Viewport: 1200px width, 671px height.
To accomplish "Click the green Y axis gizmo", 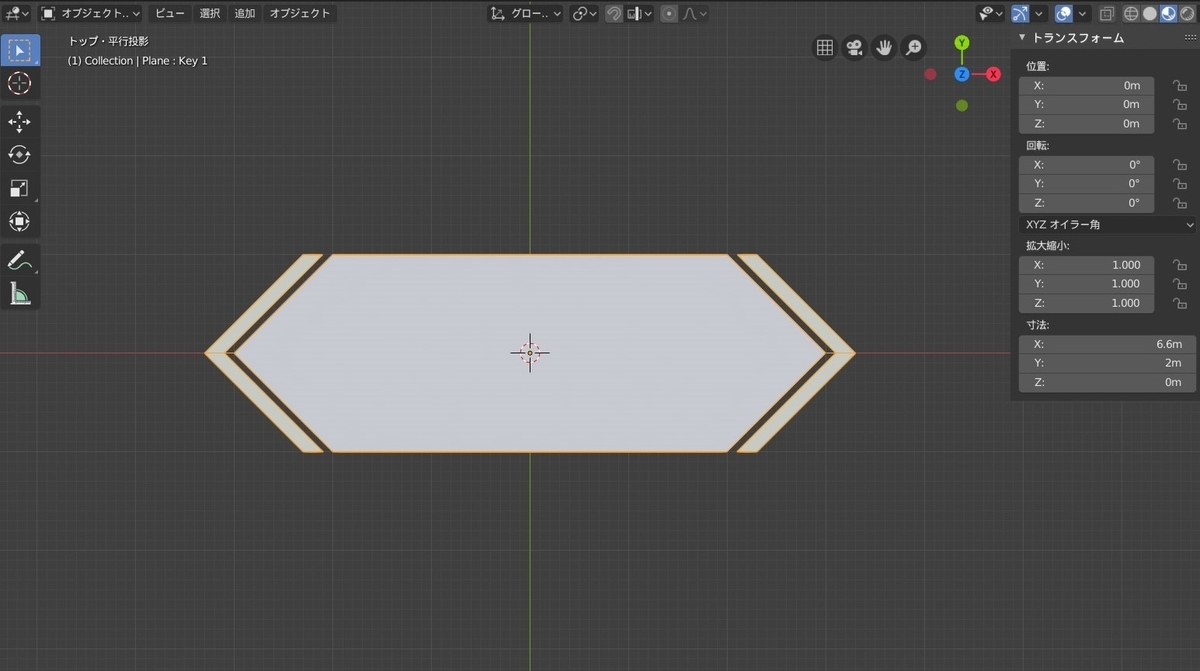I will coord(961,43).
